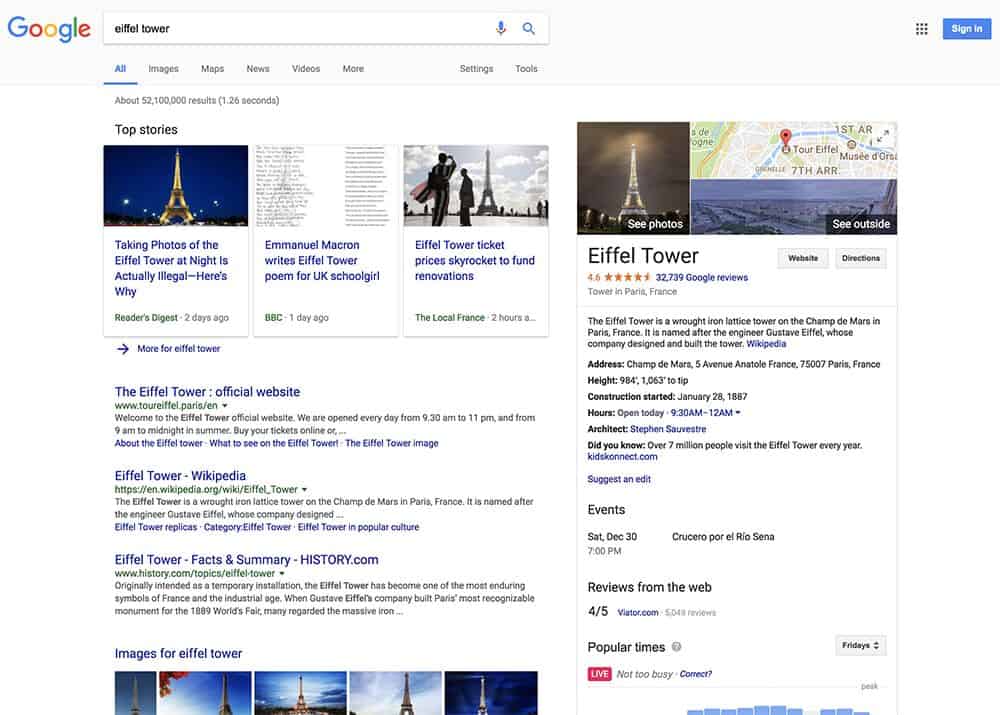1000x715 pixels.
Task: Expand the opening hours dropdown
Action: pos(738,413)
